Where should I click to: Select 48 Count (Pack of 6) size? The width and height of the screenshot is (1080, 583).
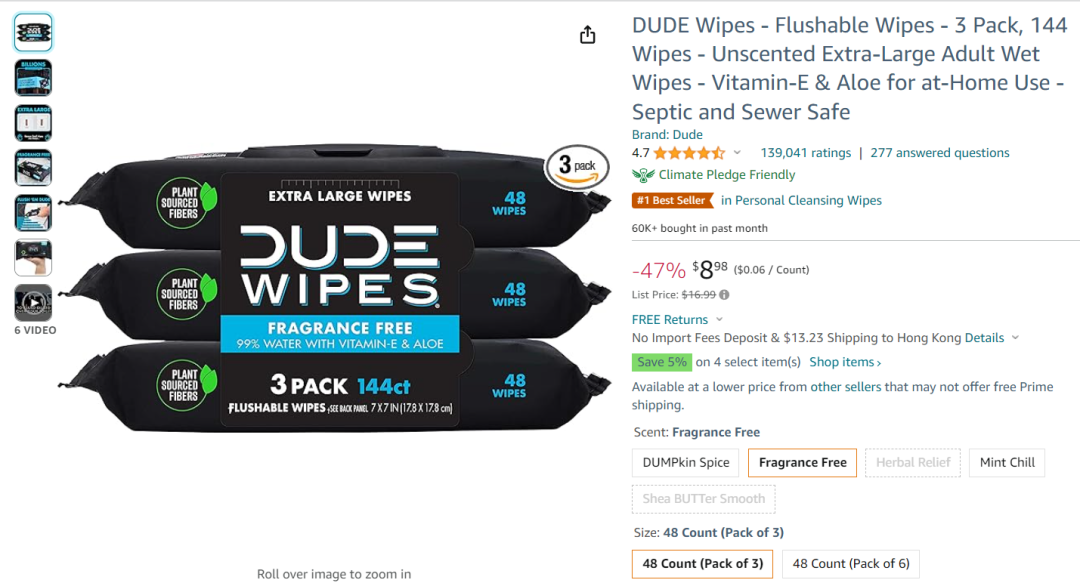point(851,564)
